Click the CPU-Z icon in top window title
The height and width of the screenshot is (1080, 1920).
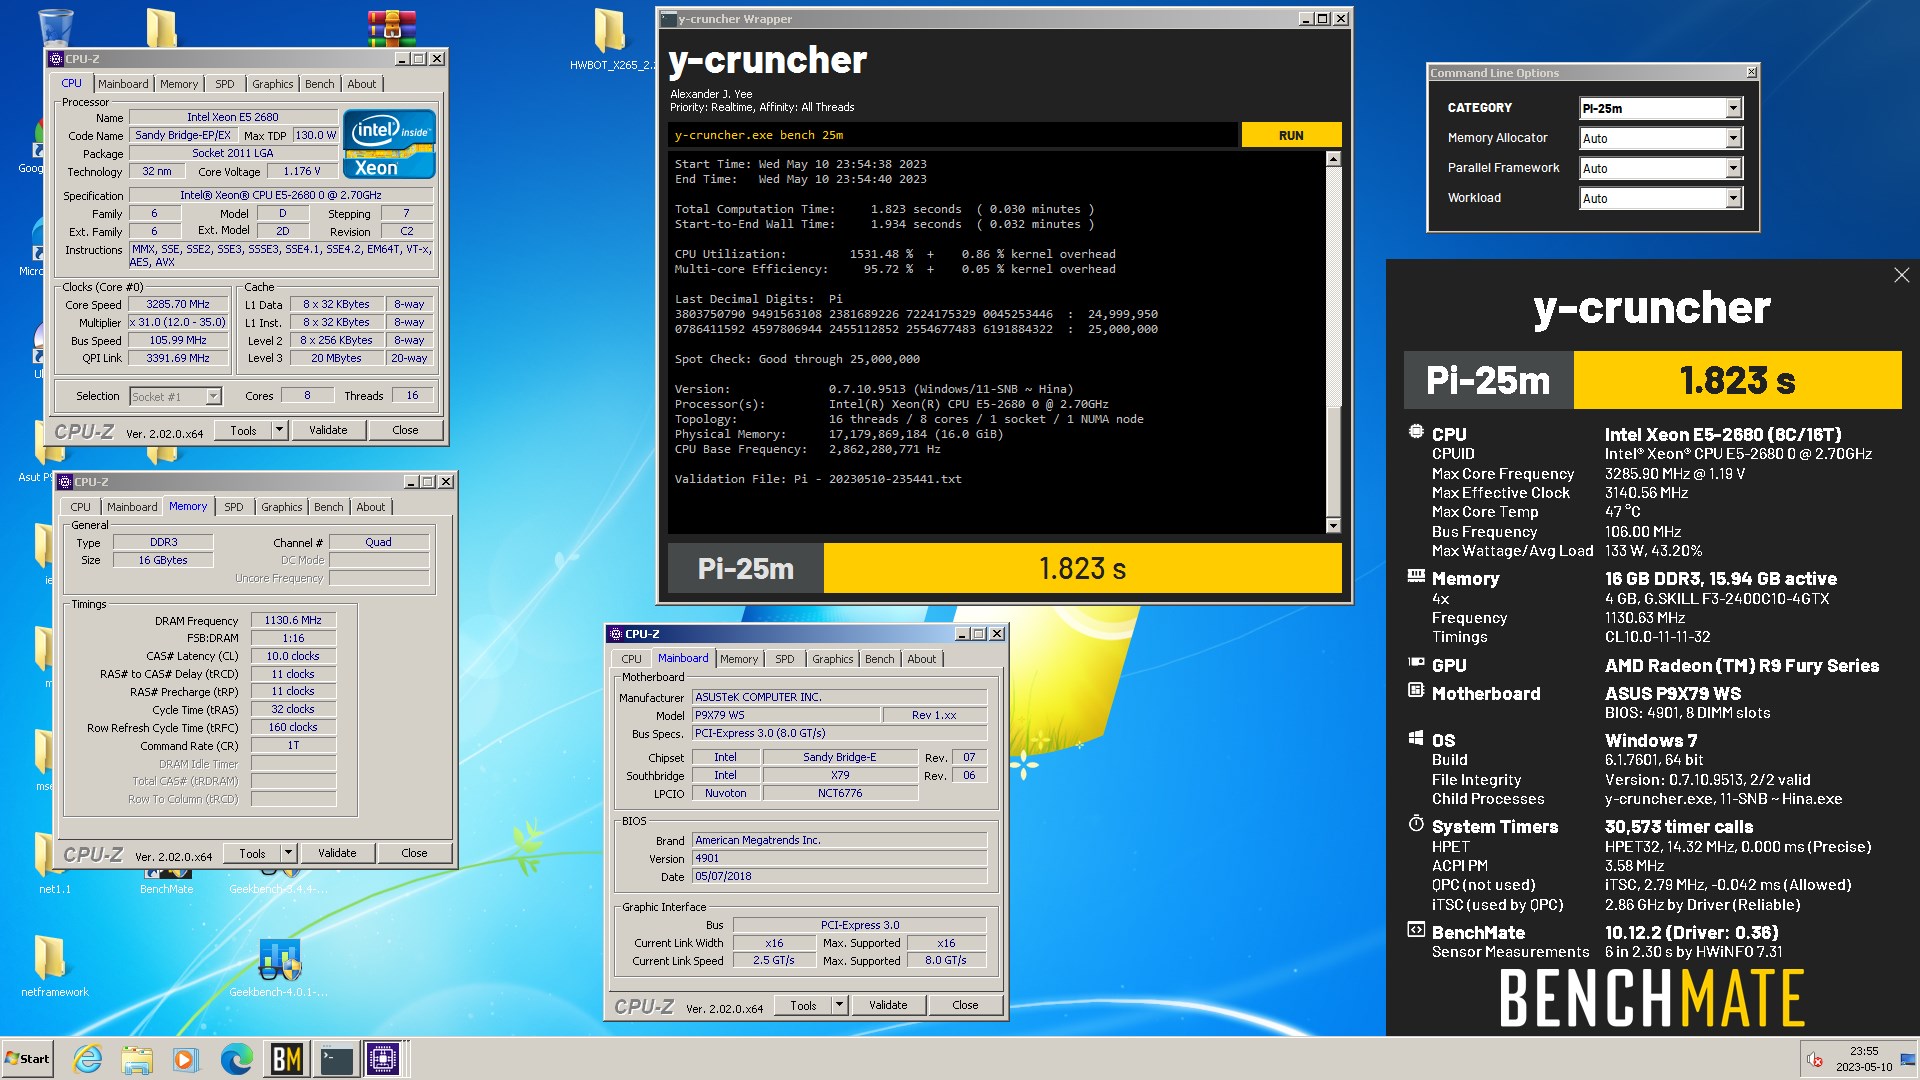click(x=57, y=59)
